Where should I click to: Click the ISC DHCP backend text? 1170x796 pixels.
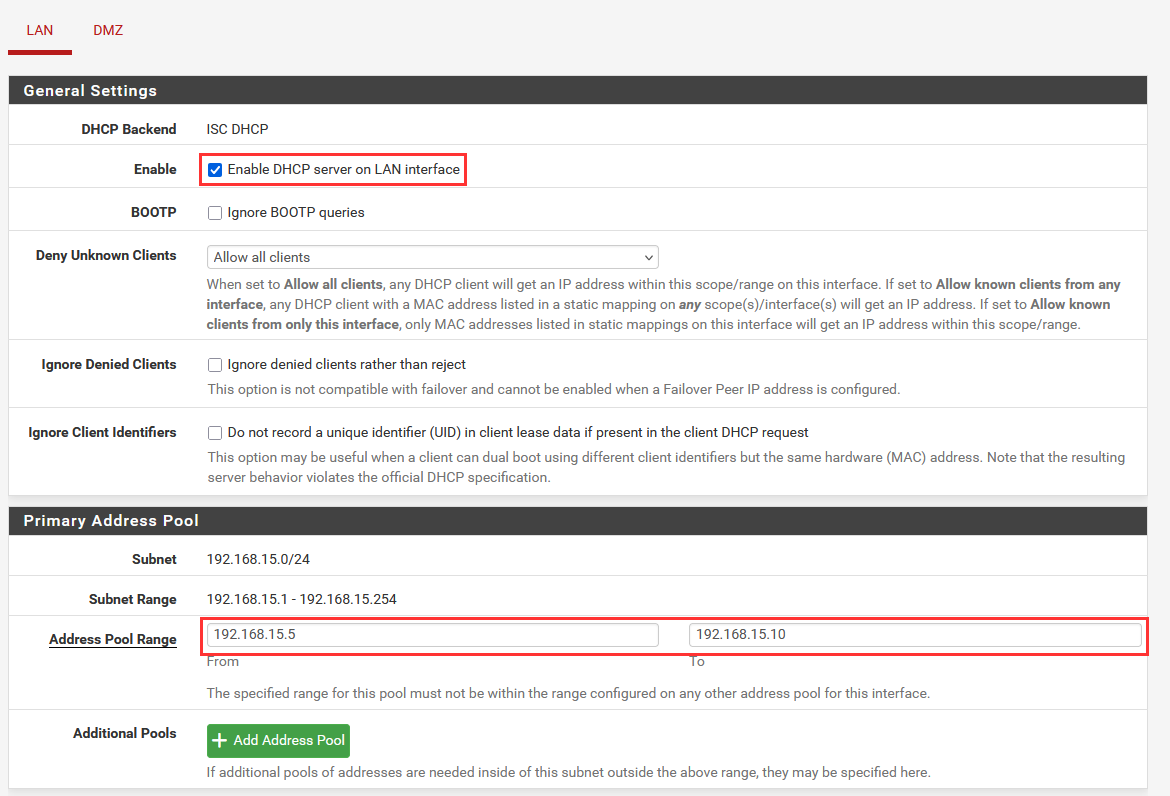click(x=237, y=129)
